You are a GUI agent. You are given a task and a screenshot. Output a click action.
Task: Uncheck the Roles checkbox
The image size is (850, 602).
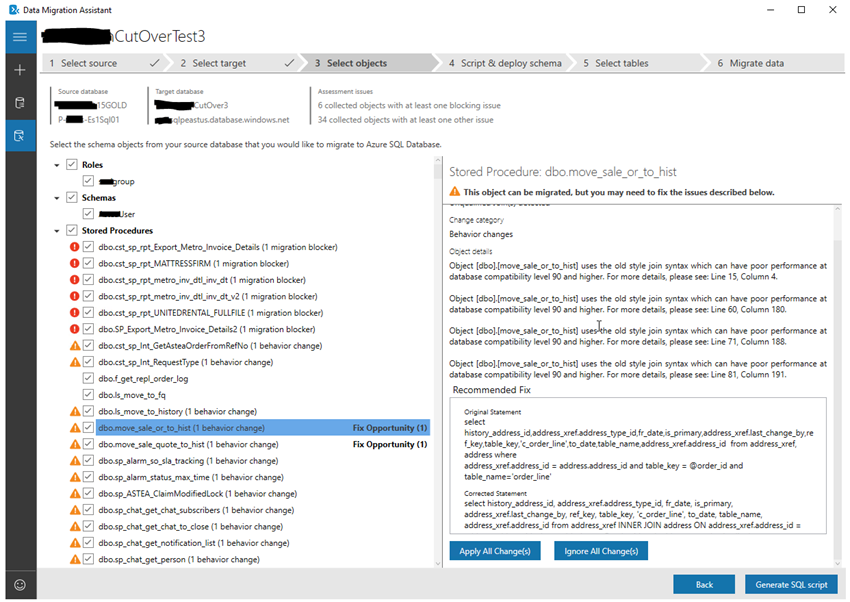(71, 164)
